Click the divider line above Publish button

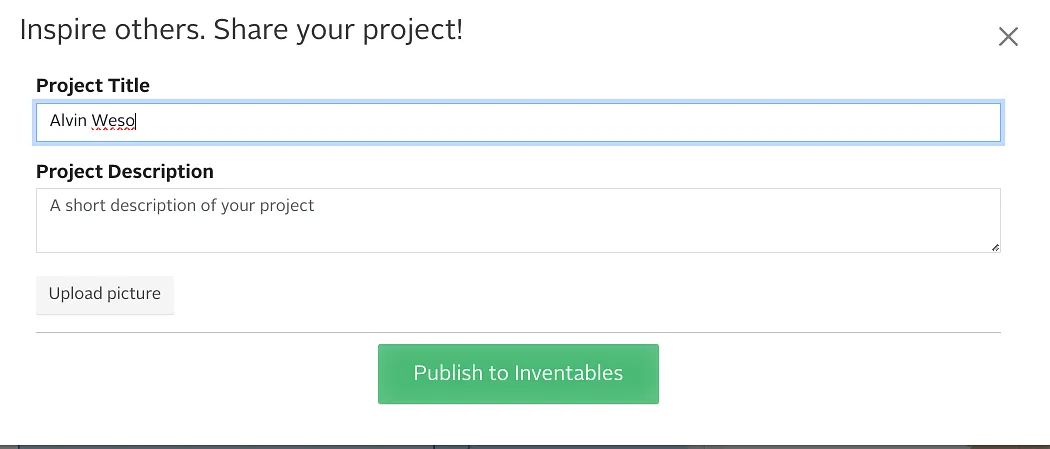[x=518, y=332]
